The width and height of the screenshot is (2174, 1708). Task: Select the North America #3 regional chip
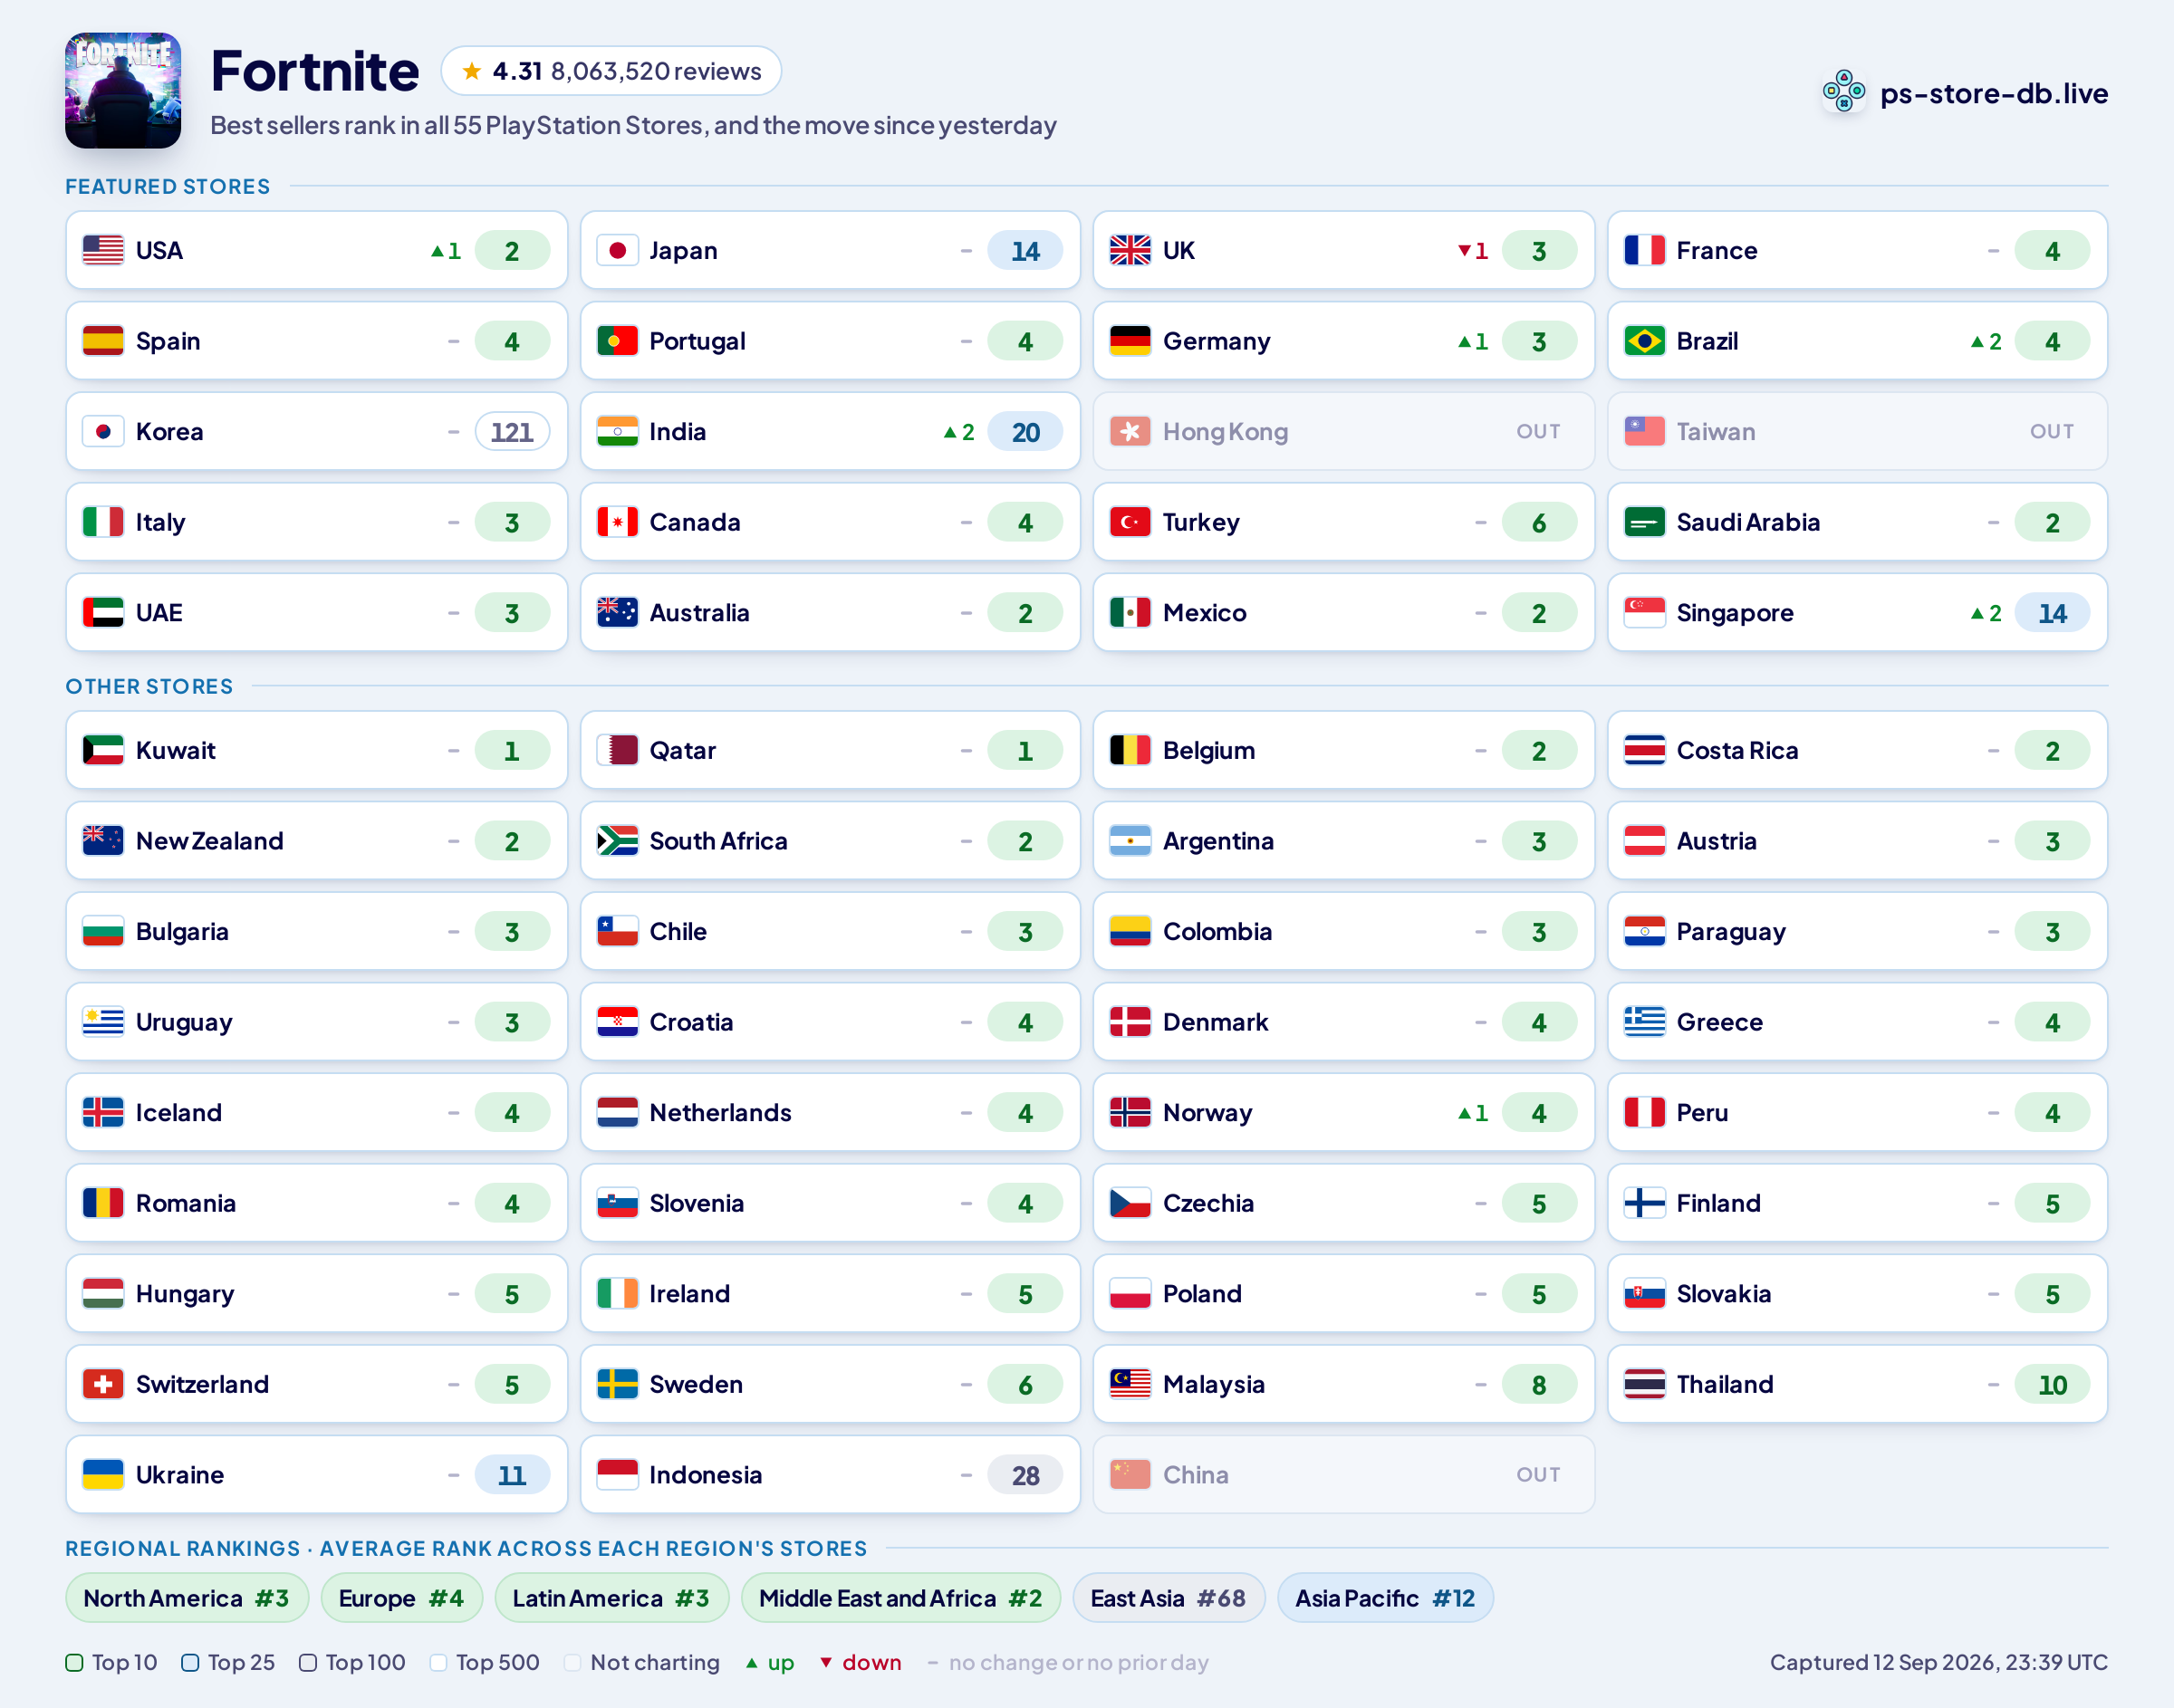pos(187,1598)
